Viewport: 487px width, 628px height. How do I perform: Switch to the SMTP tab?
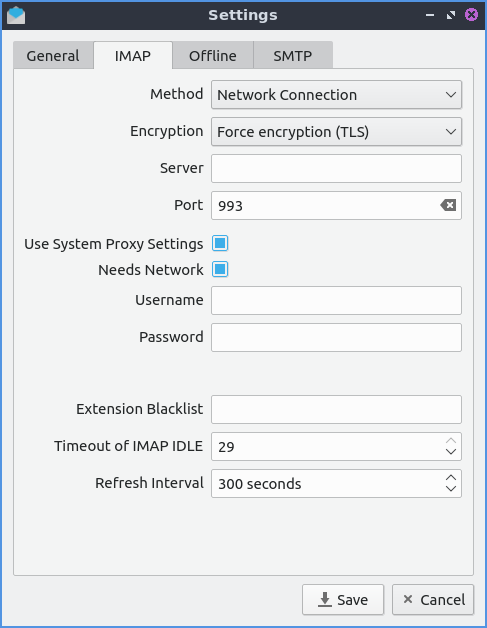tap(293, 56)
